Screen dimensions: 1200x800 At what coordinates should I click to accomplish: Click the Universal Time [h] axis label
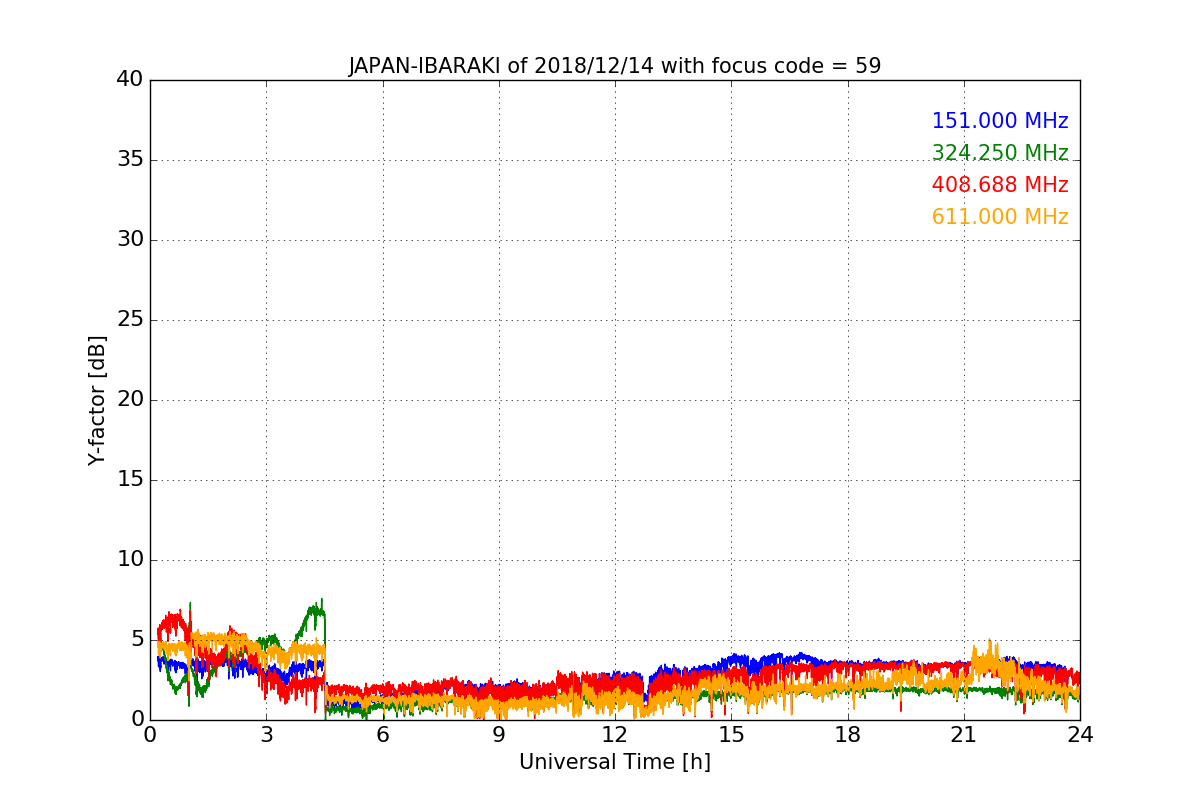click(614, 762)
